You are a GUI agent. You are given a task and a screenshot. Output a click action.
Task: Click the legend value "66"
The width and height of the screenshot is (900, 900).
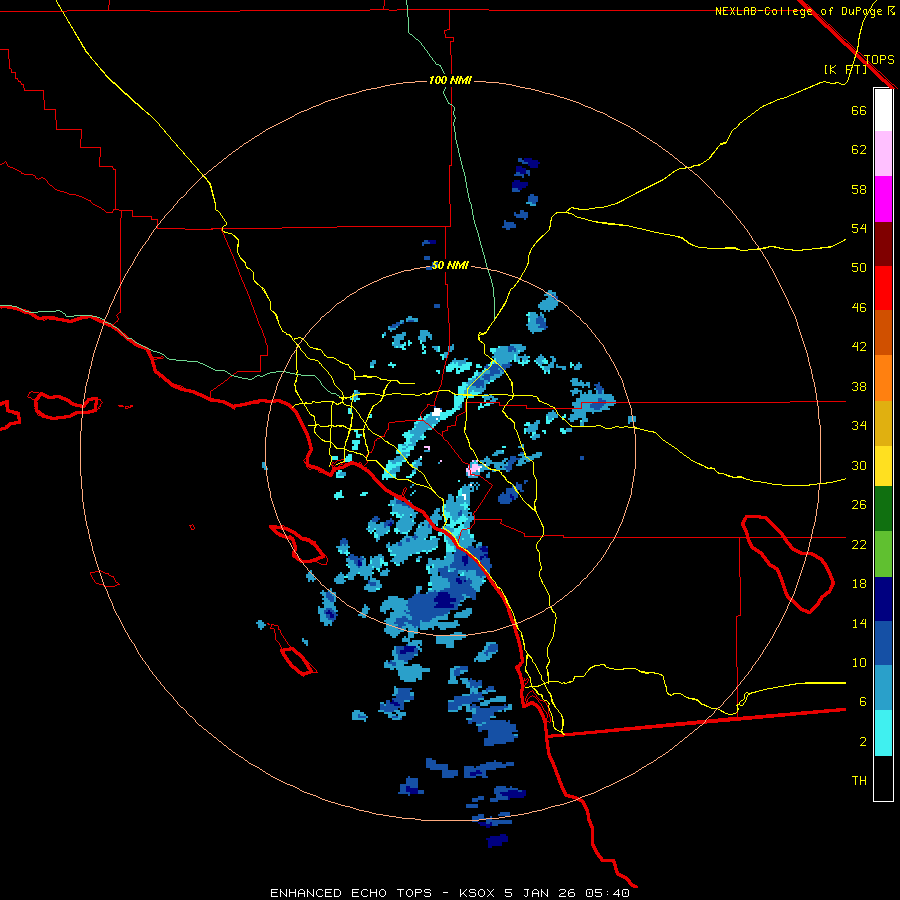coord(859,110)
